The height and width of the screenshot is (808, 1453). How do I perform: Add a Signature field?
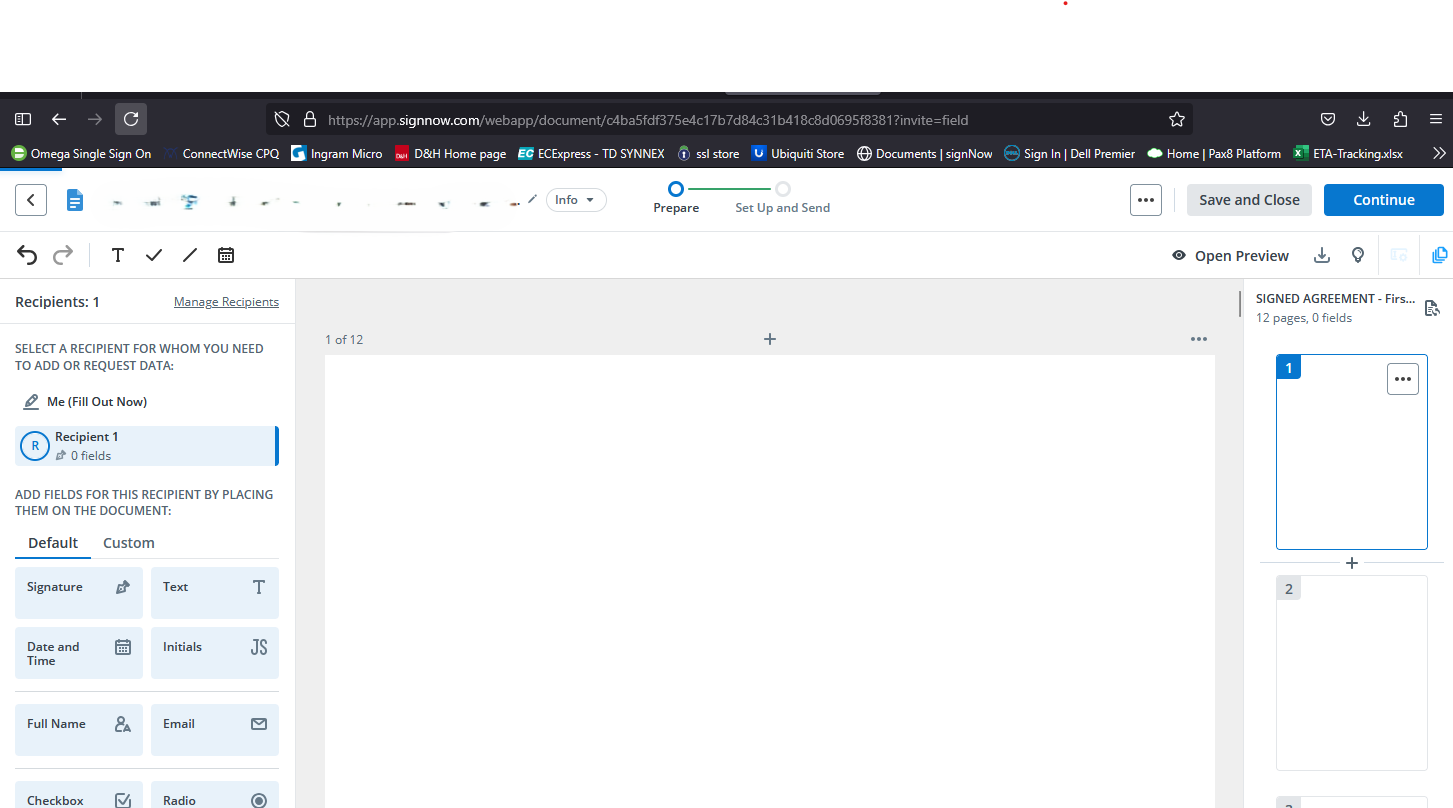[79, 593]
